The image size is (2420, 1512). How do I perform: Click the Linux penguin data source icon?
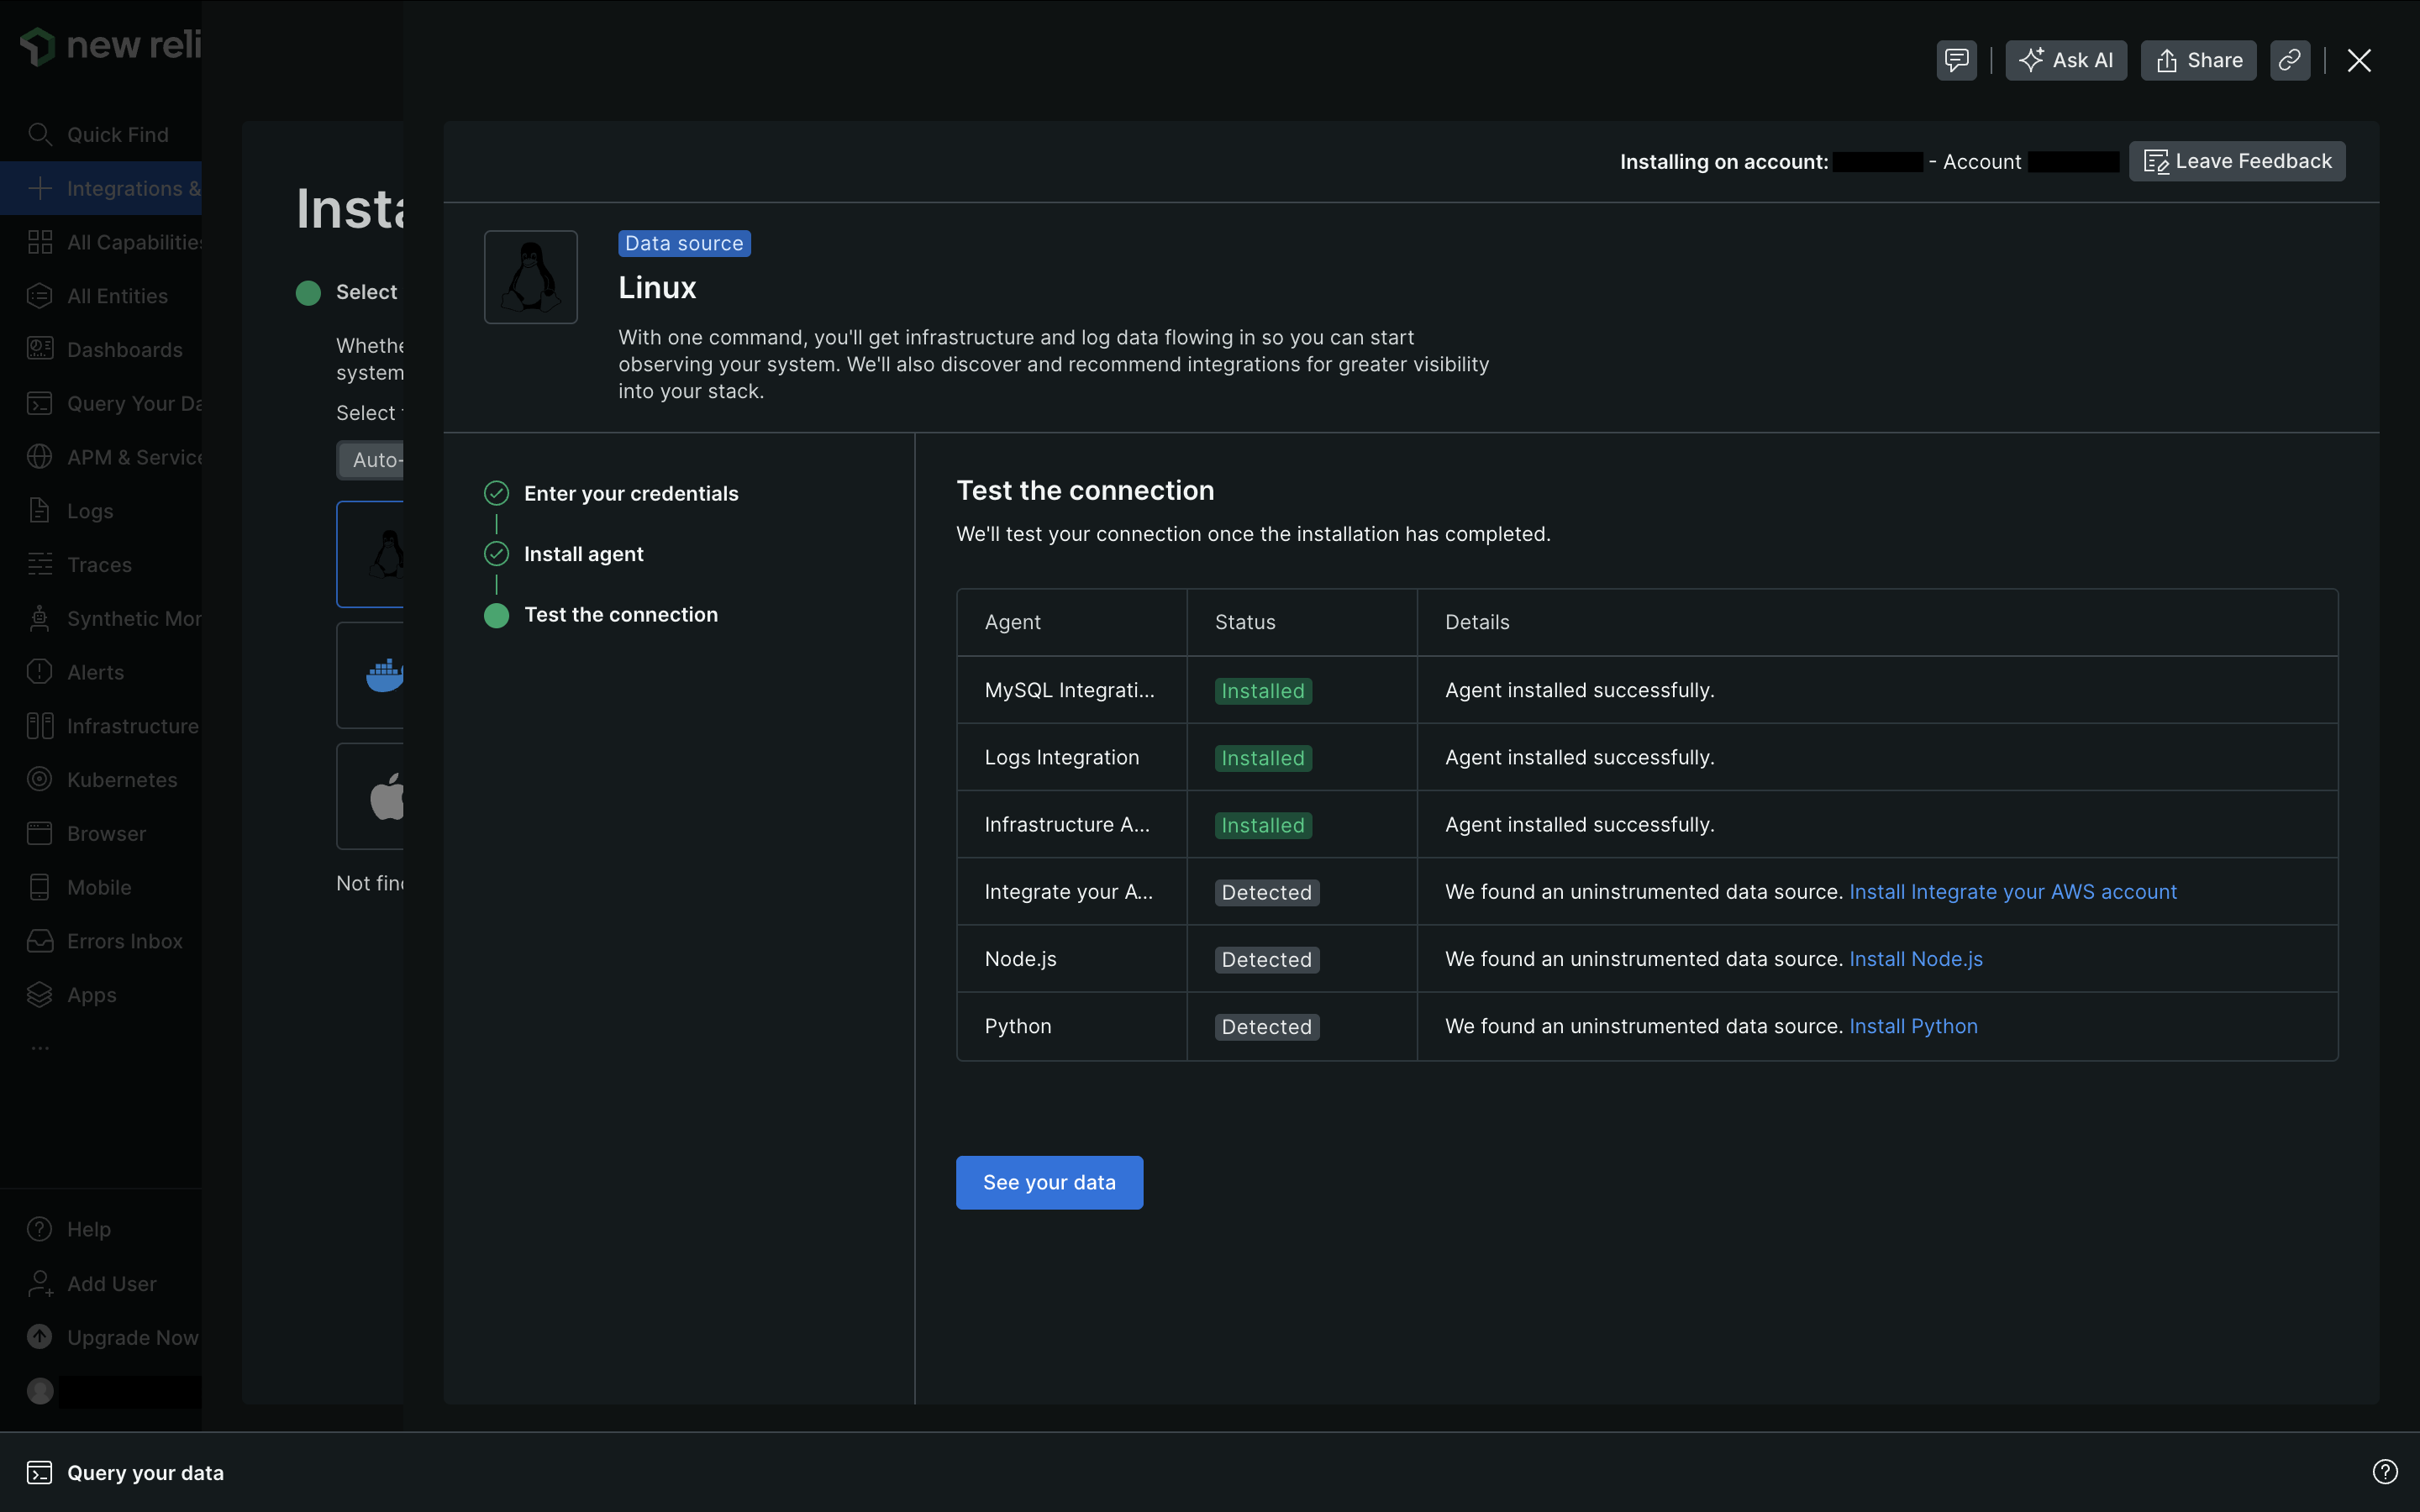click(x=530, y=277)
